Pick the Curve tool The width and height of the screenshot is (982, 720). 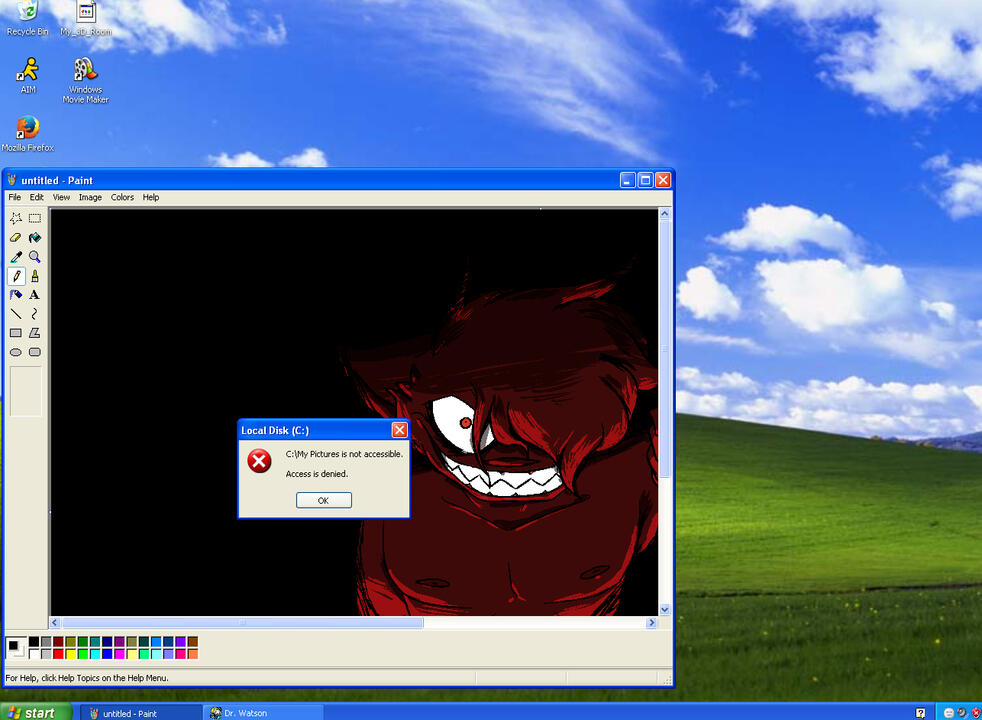[x=35, y=314]
